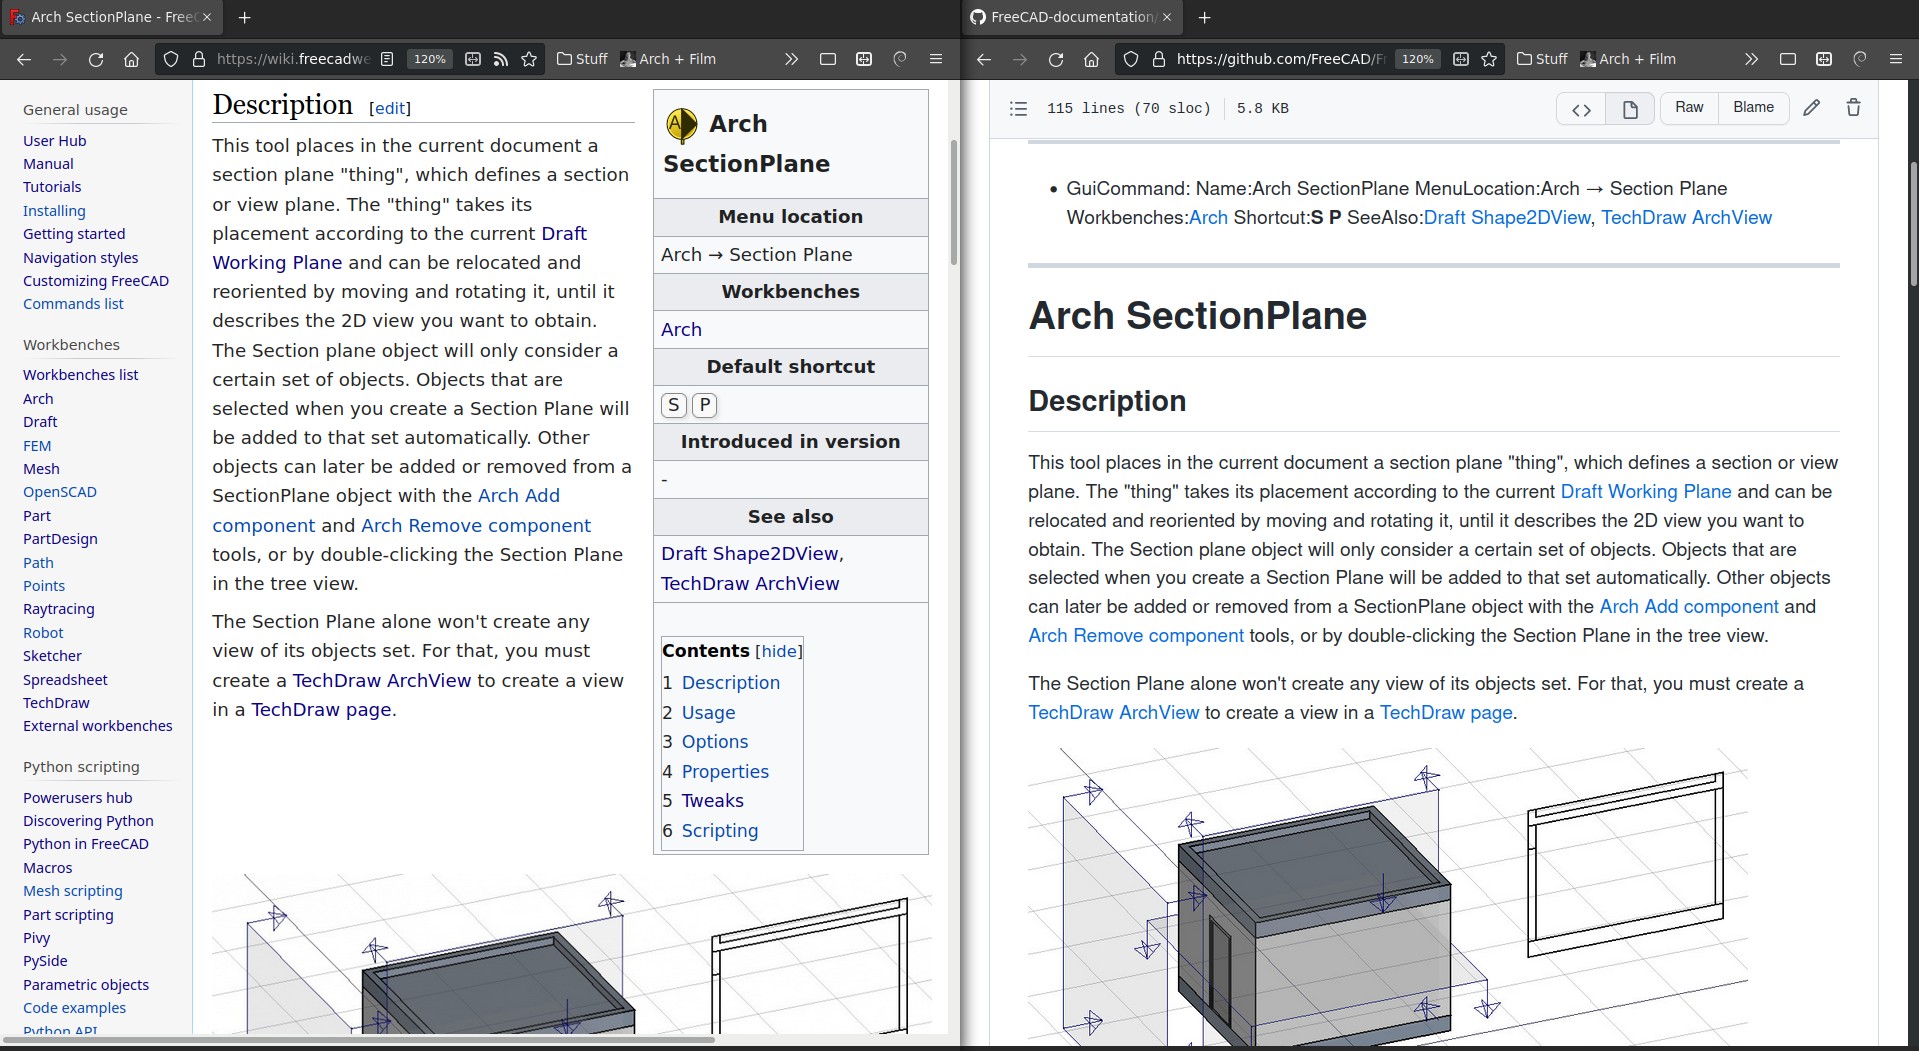Image resolution: width=1919 pixels, height=1051 pixels.
Task: Click sidebar view icon in wiki window toolbar
Action: click(828, 59)
